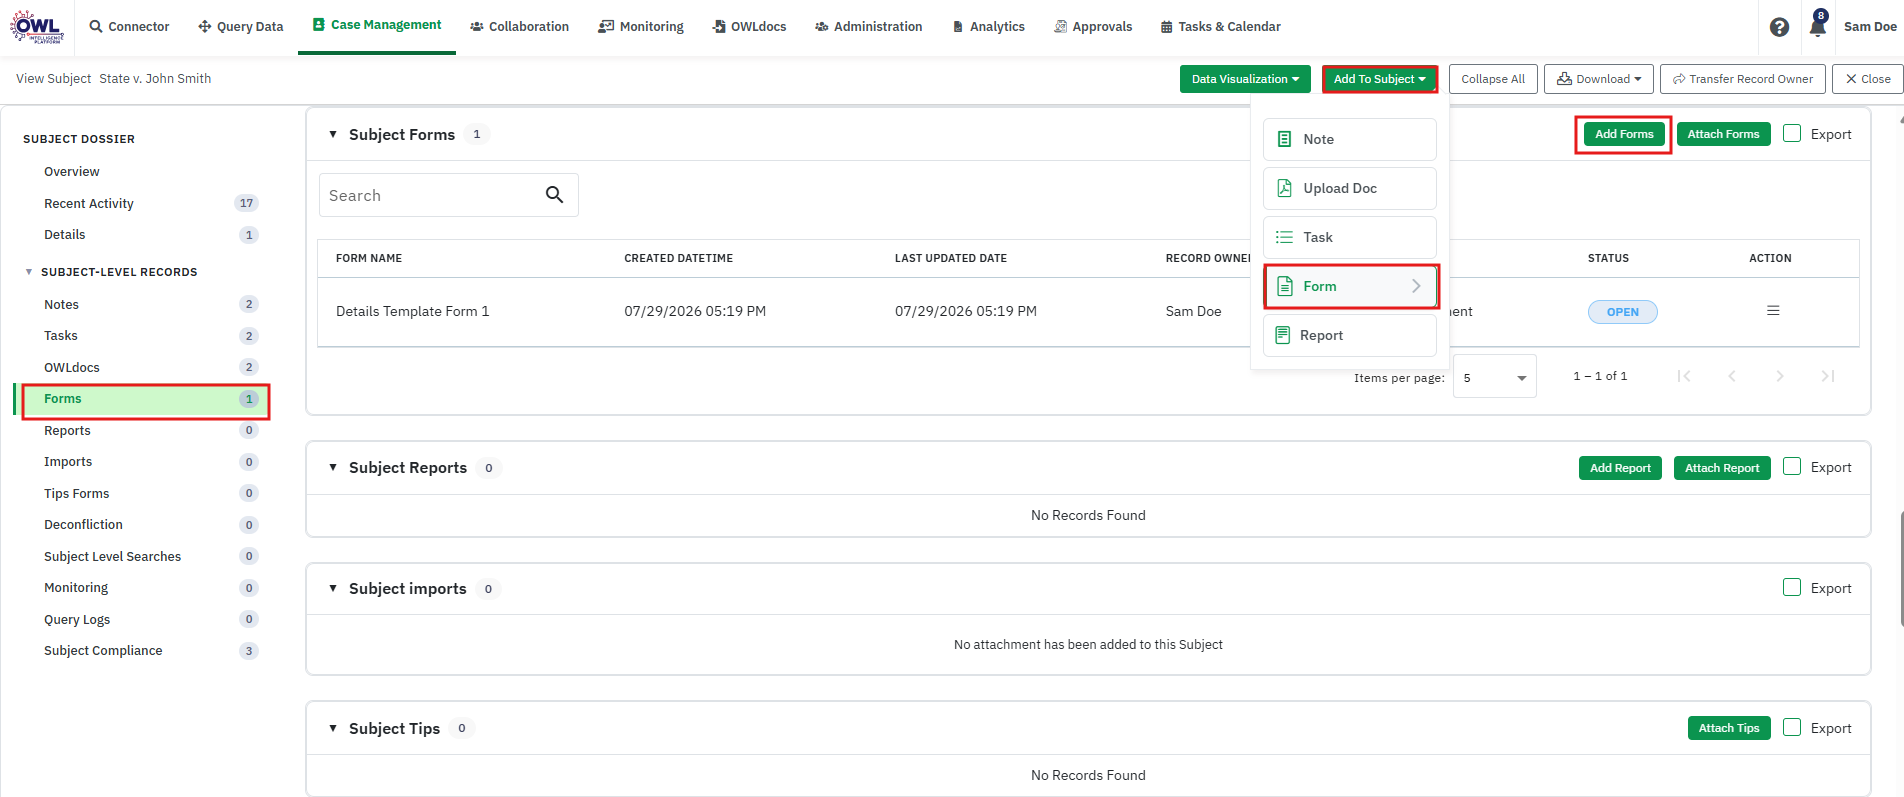Select Query Logs in sidebar

point(77,619)
